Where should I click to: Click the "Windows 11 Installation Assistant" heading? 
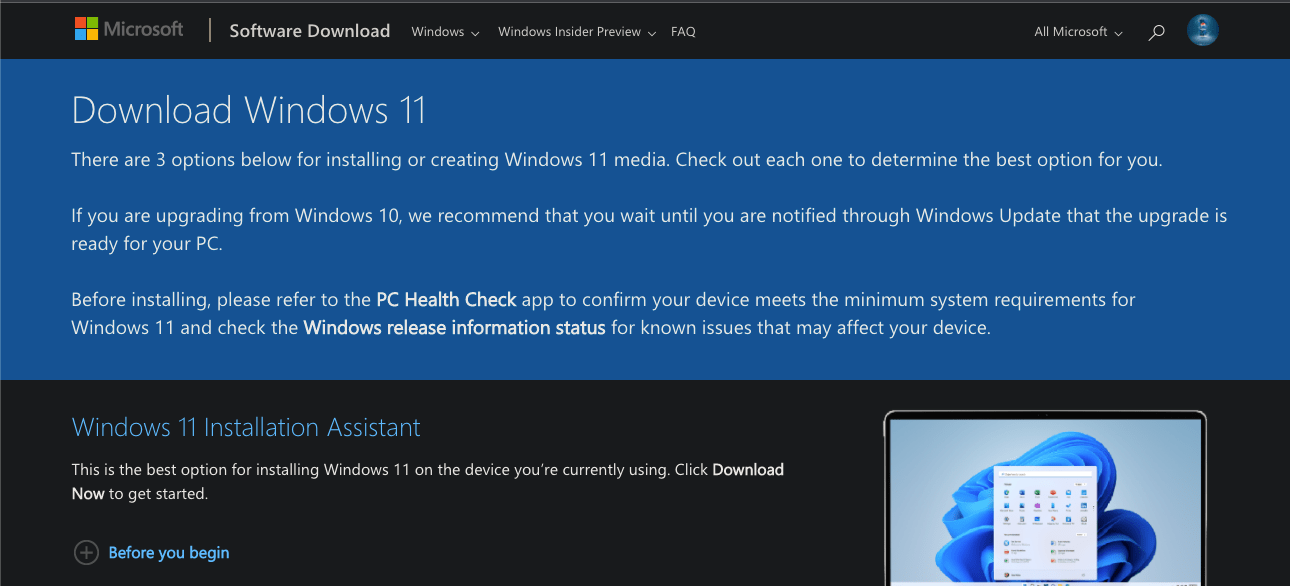(x=246, y=427)
